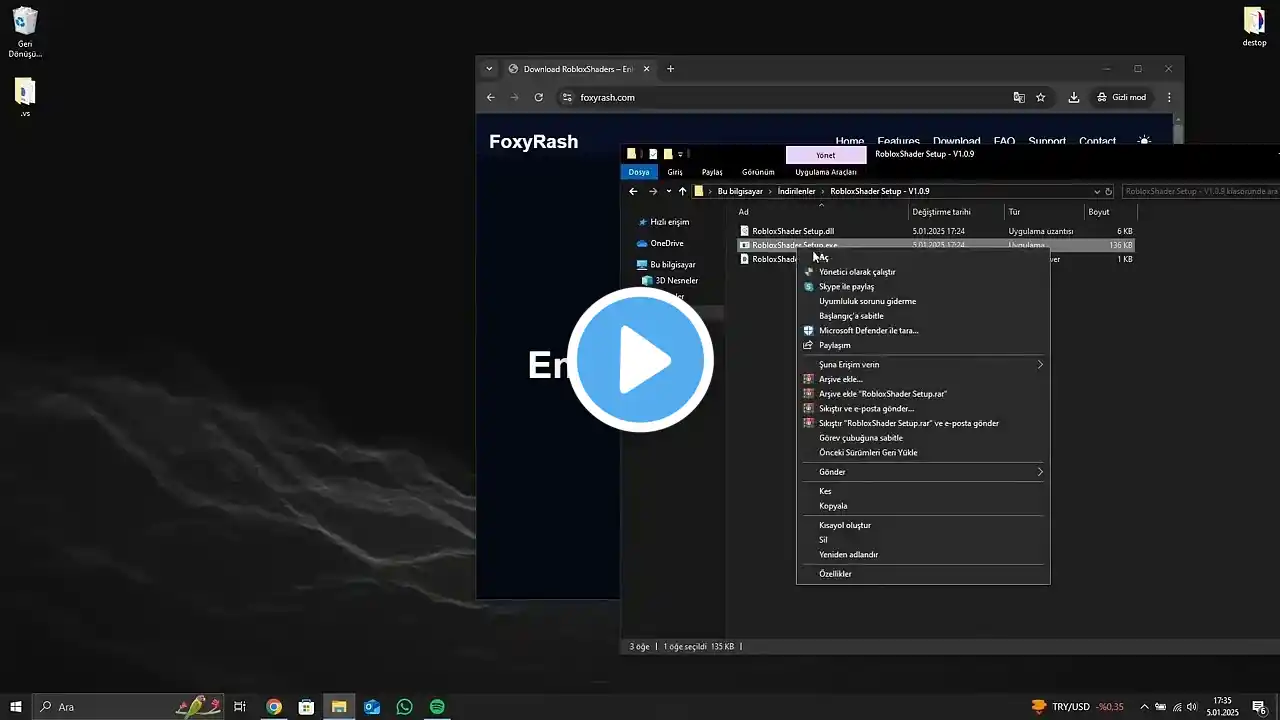The width and height of the screenshot is (1280, 720).
Task: Select the file RobloxShader Setup.dll
Action: point(793,231)
